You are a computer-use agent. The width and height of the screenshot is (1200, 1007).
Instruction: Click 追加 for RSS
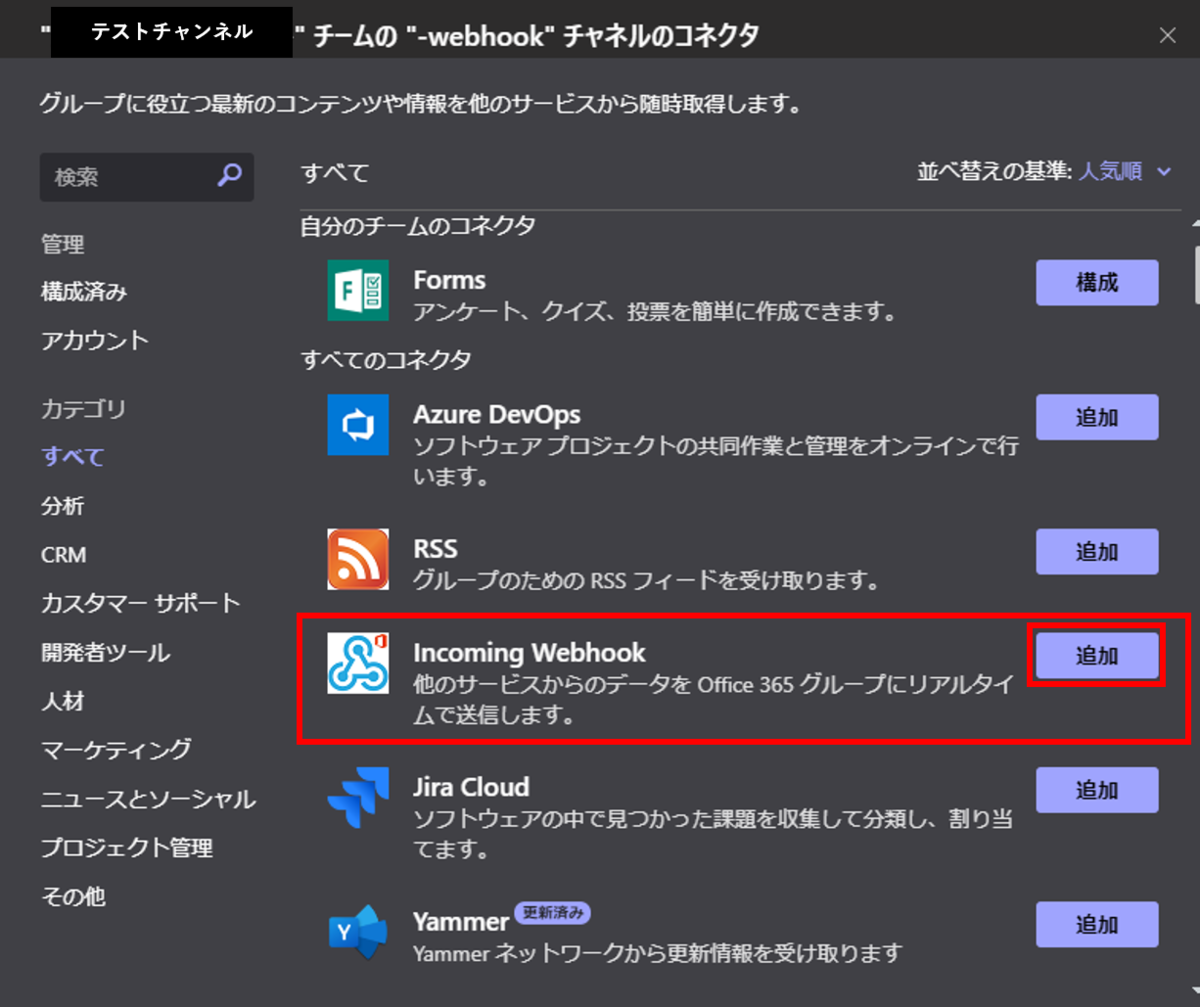(x=1097, y=552)
